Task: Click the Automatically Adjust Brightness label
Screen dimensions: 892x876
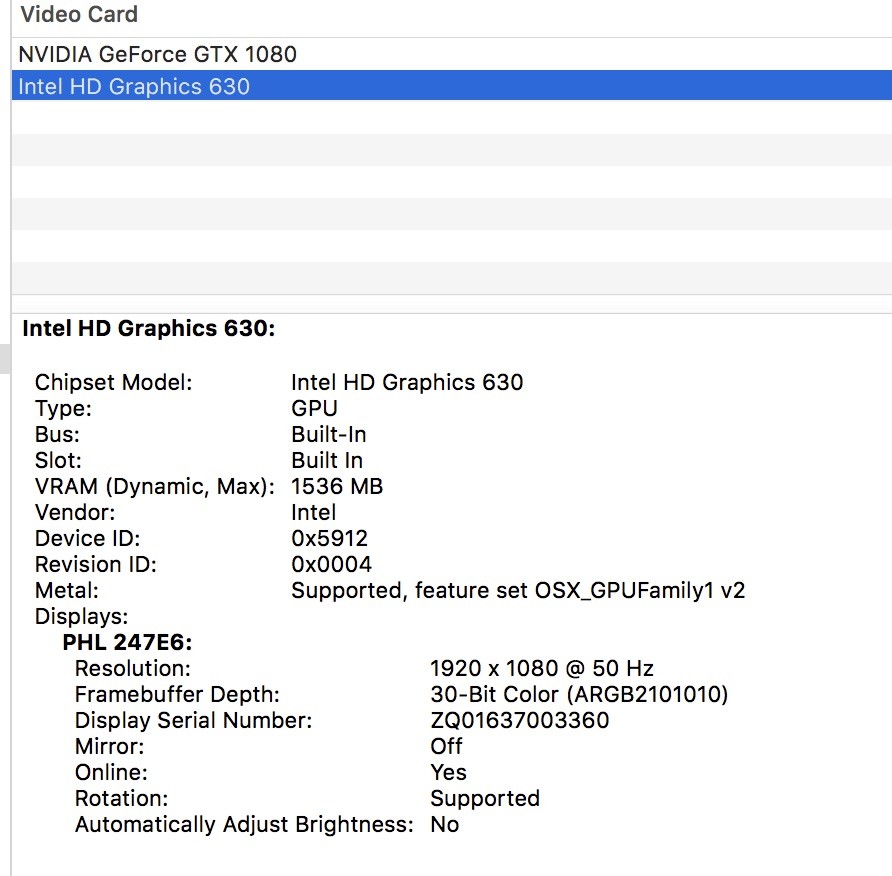Action: pyautogui.click(x=244, y=824)
